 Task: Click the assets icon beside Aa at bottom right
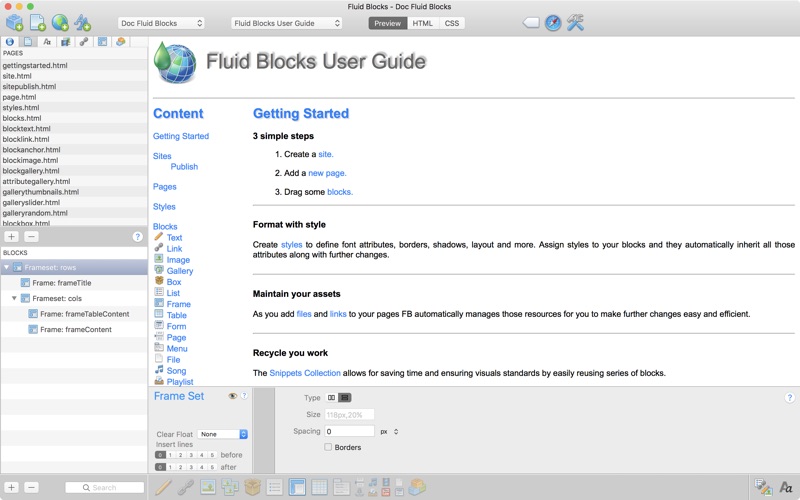pos(763,487)
